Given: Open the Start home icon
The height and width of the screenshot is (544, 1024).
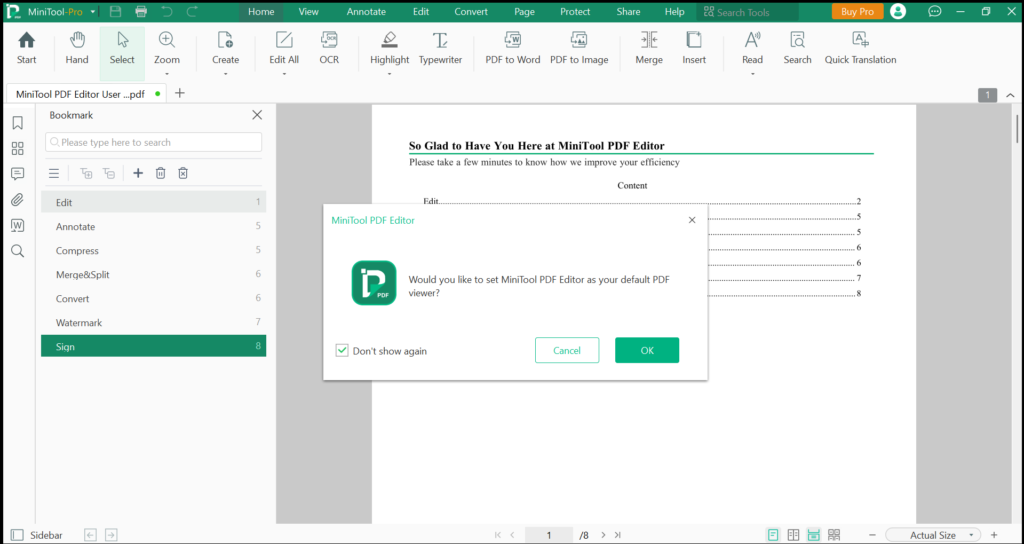Looking at the screenshot, I should (26, 49).
